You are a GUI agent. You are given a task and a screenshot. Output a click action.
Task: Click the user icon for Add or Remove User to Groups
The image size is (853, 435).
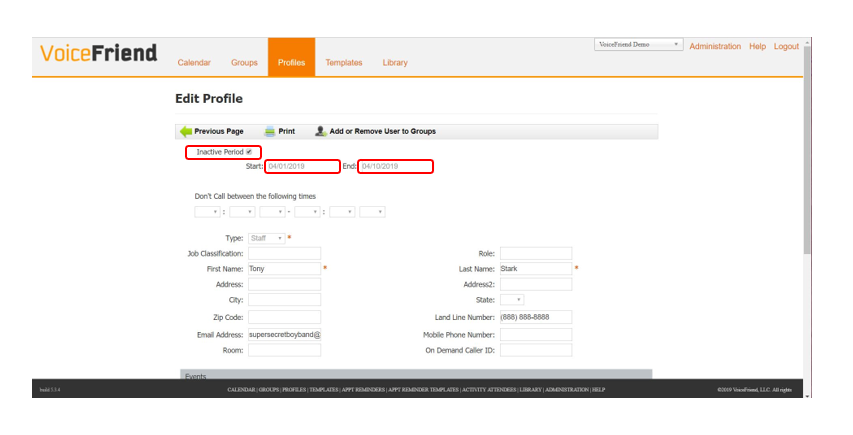pos(321,131)
